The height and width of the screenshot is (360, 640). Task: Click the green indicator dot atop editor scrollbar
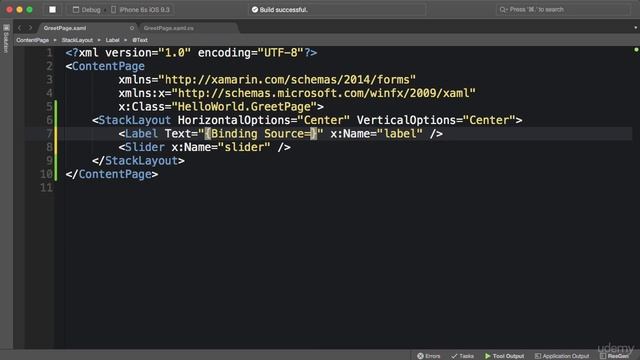click(636, 50)
